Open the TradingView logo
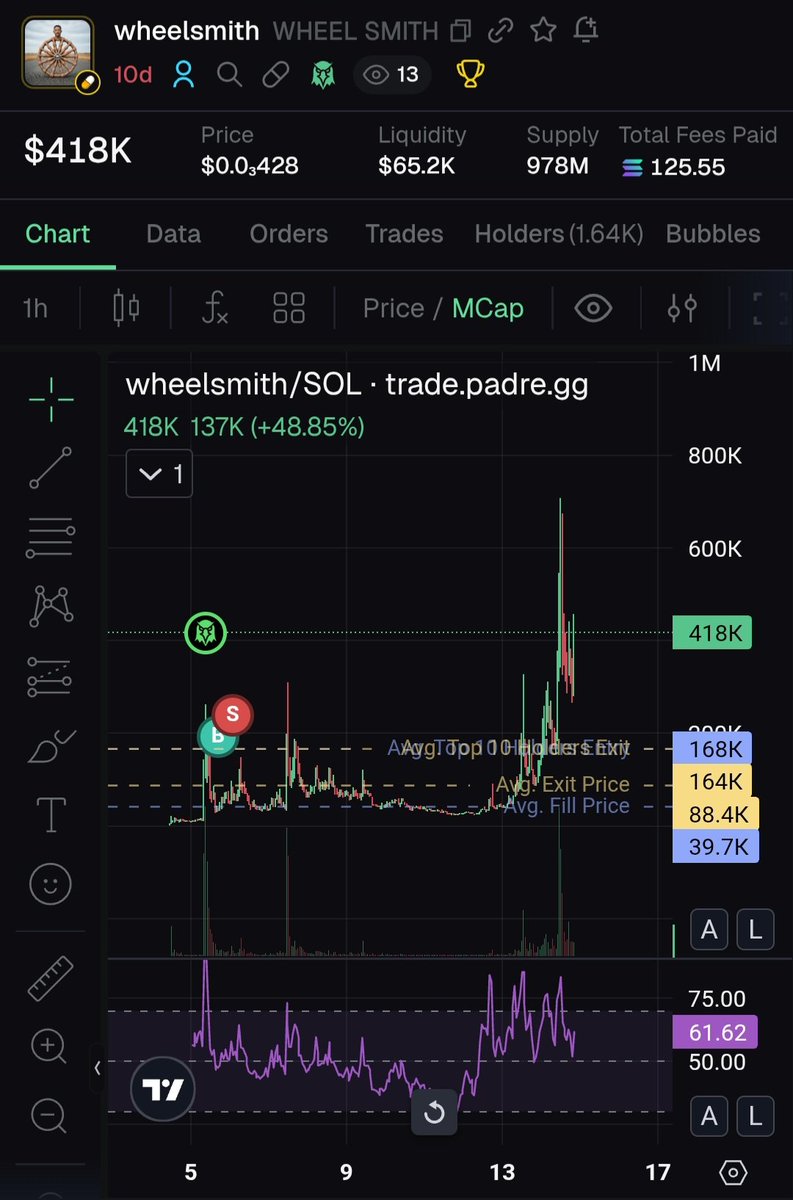 click(x=163, y=1090)
